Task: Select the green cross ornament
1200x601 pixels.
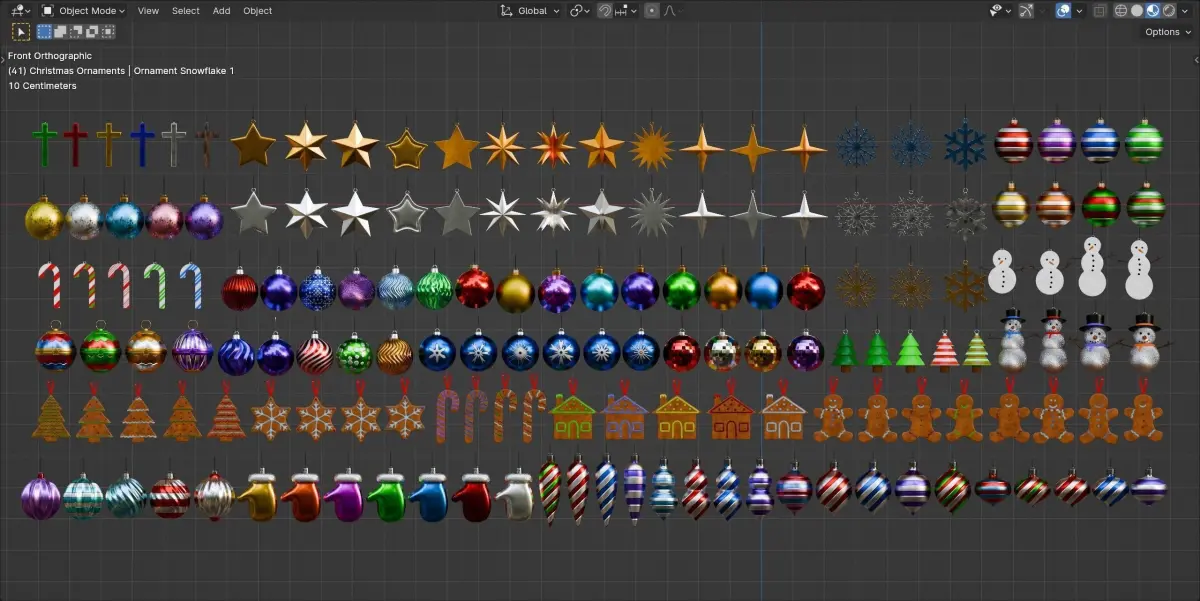Action: pos(44,145)
